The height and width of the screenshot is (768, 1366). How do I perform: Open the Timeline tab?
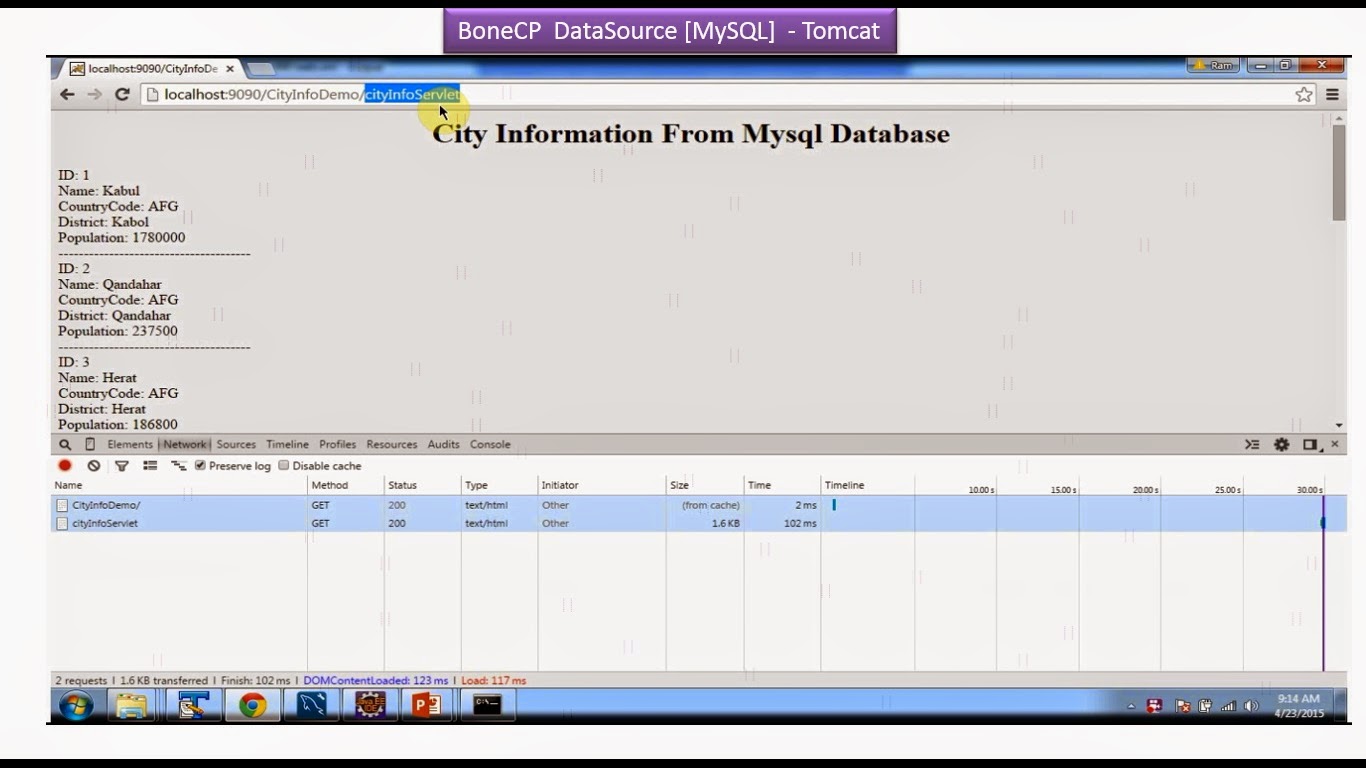coord(287,445)
